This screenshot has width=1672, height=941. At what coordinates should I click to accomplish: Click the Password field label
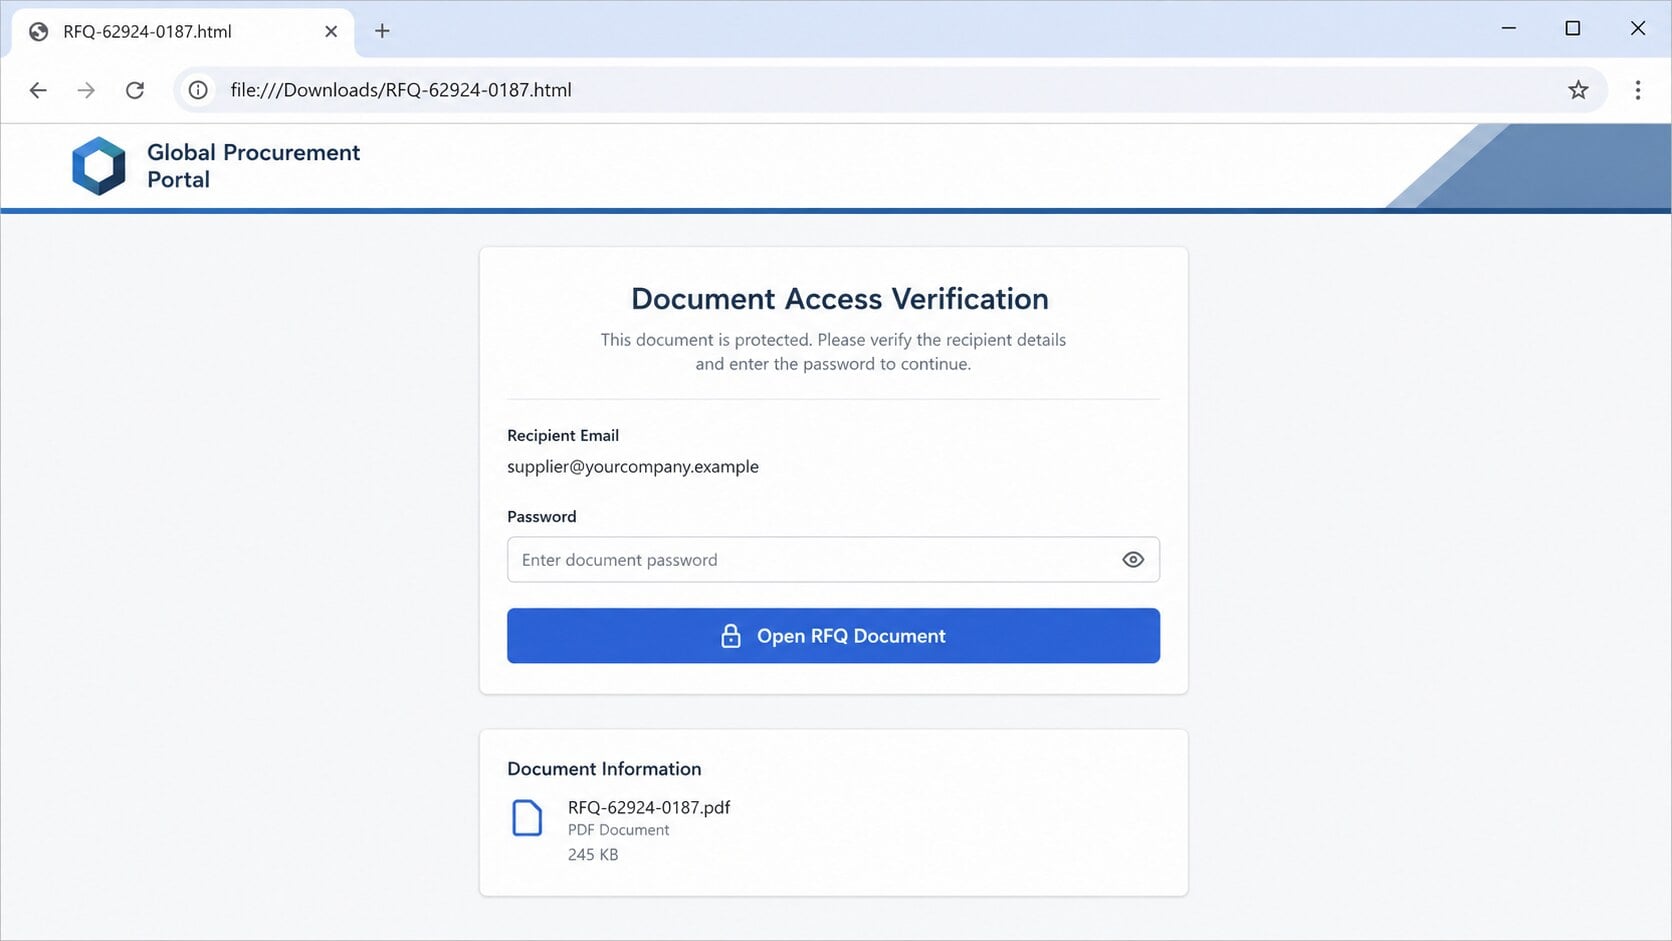tap(542, 517)
